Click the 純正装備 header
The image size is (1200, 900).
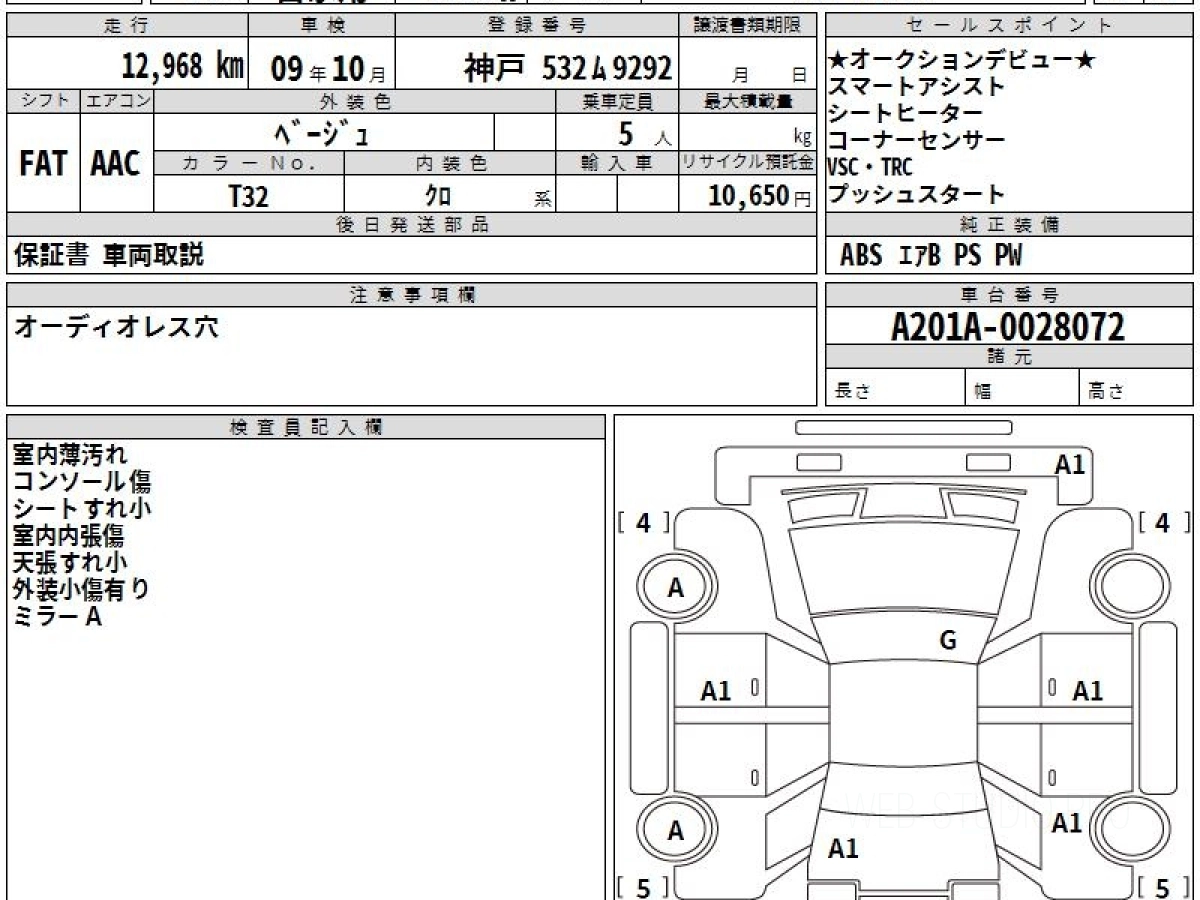1010,224
